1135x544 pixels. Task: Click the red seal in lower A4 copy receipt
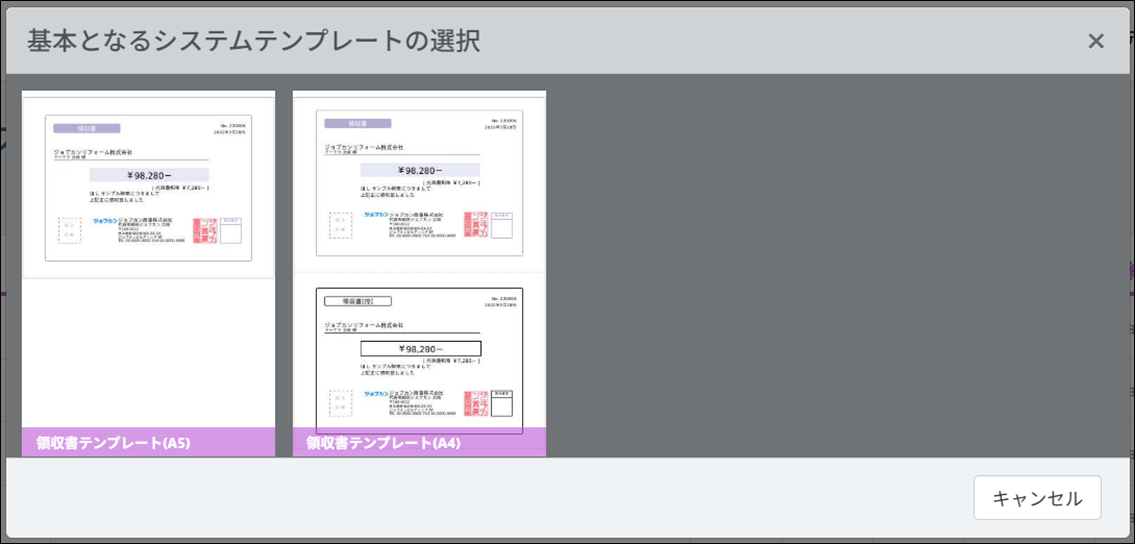point(476,403)
